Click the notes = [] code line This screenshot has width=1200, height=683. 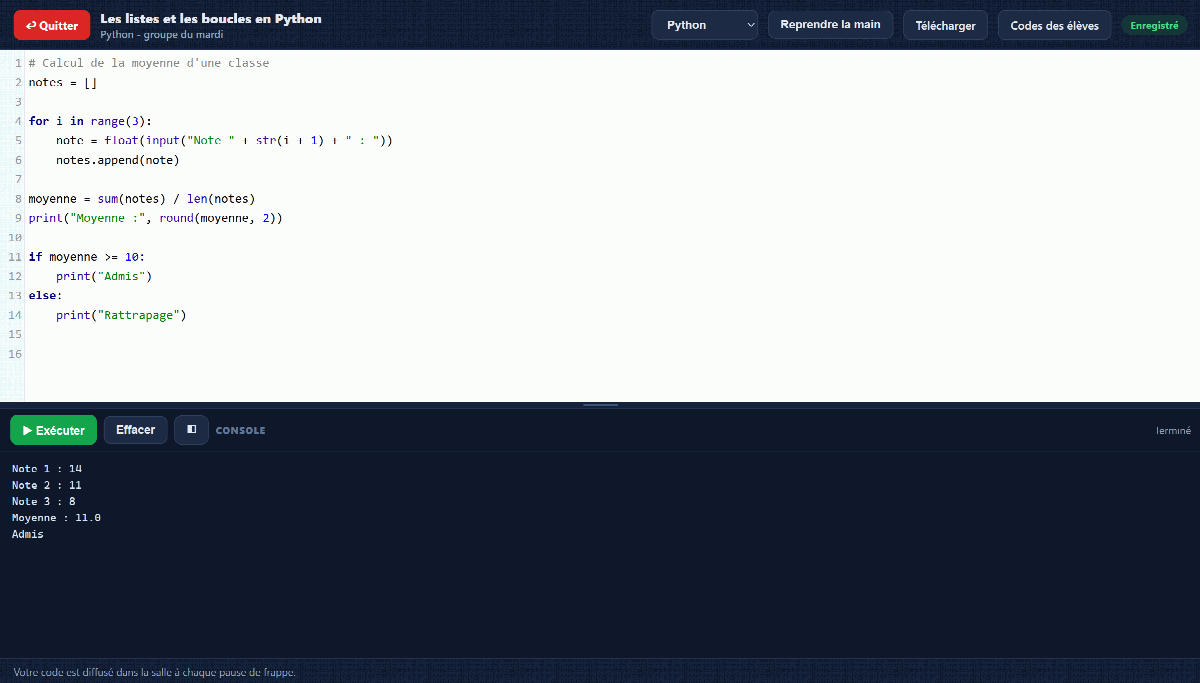coord(63,82)
